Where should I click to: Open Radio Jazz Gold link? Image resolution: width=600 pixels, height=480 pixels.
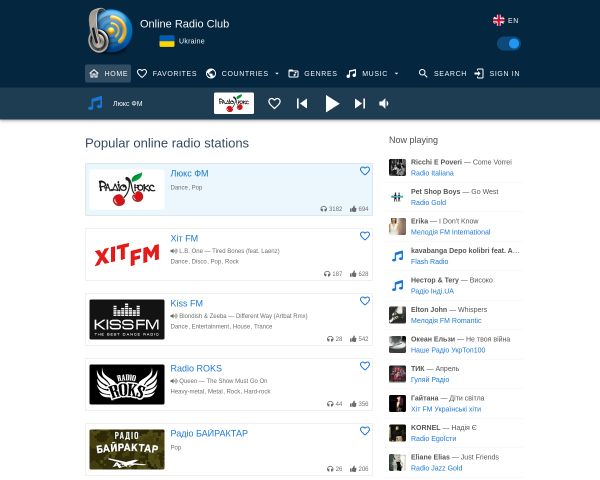click(x=436, y=468)
